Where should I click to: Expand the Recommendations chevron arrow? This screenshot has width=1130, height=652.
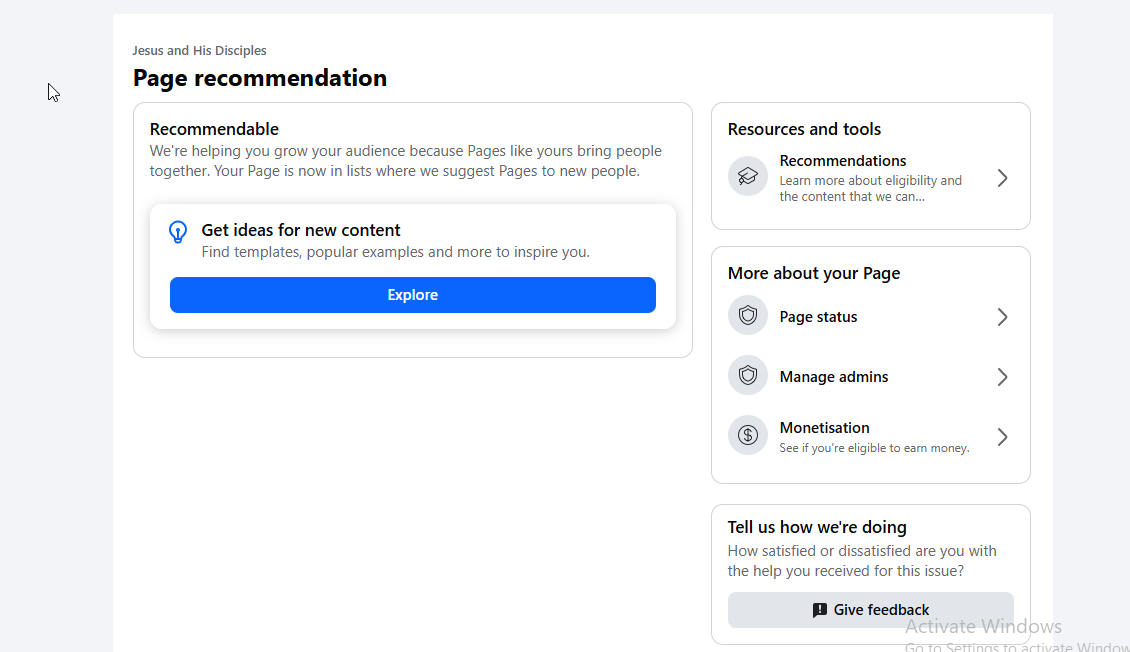[1002, 178]
